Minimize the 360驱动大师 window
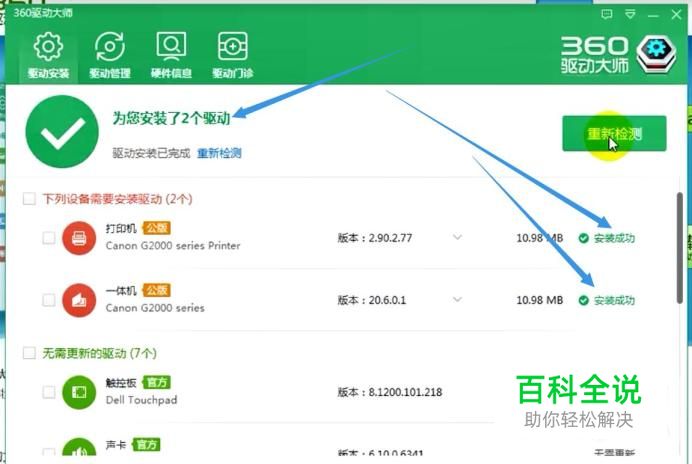 click(653, 15)
